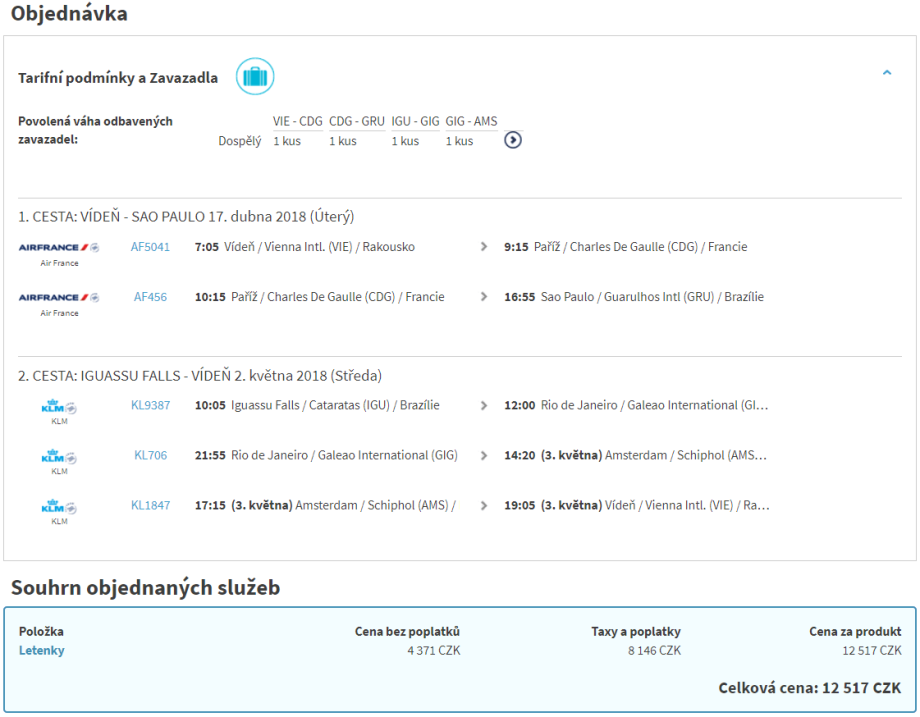Click the arrow chevron in Vienna to Paris row
This screenshot has height=717, width=920.
(484, 247)
